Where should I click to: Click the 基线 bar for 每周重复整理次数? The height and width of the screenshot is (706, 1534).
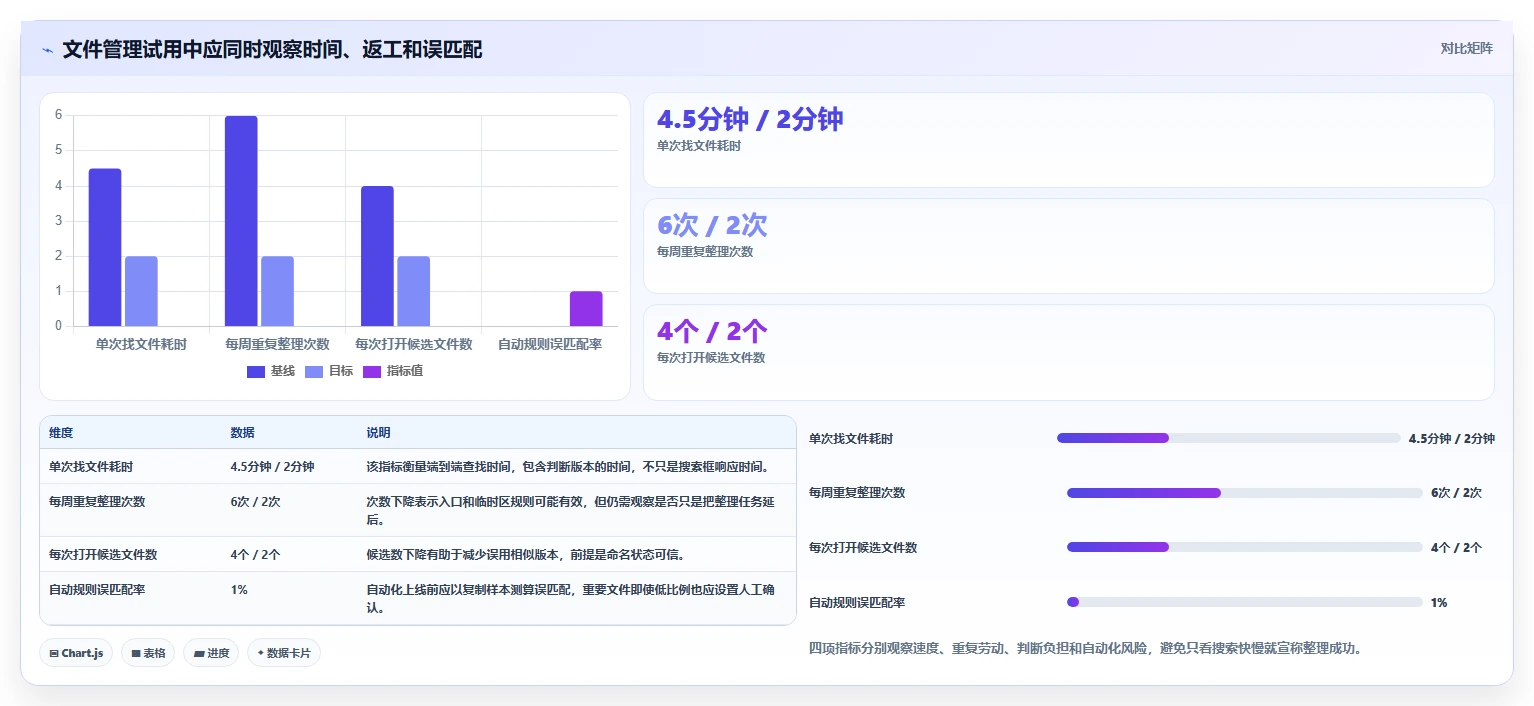[241, 221]
